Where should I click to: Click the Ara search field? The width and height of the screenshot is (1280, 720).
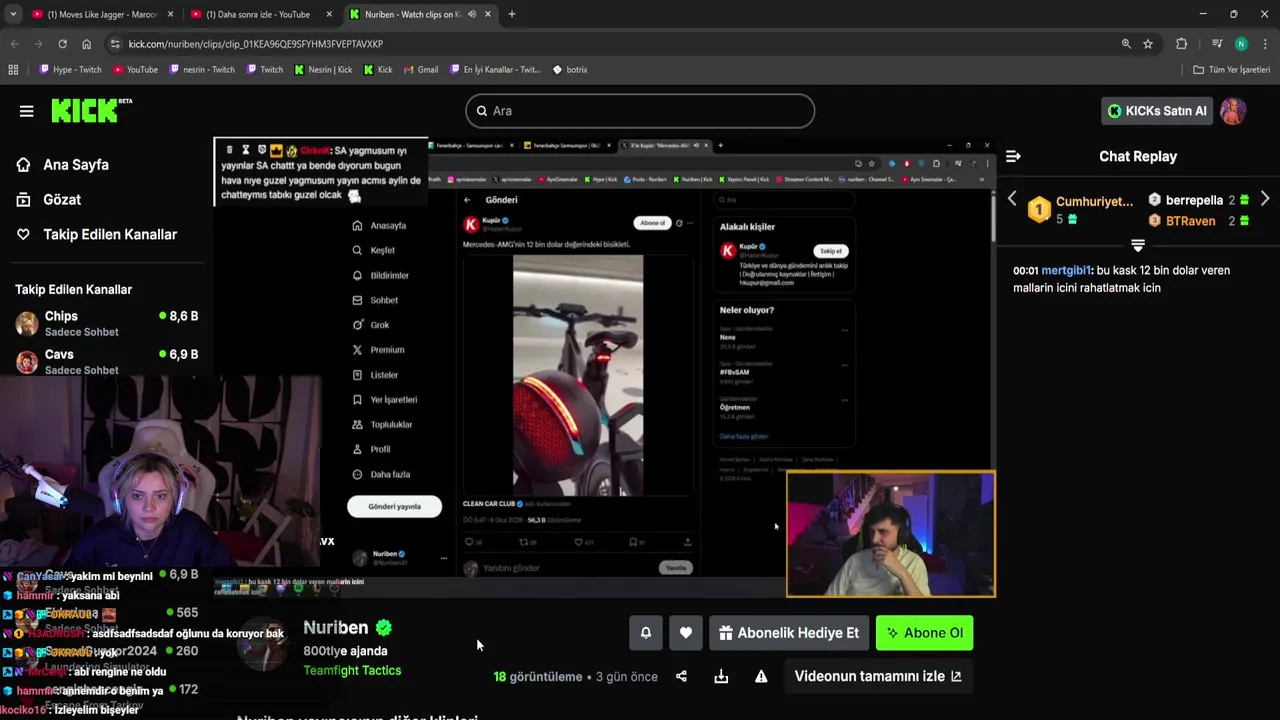point(640,111)
